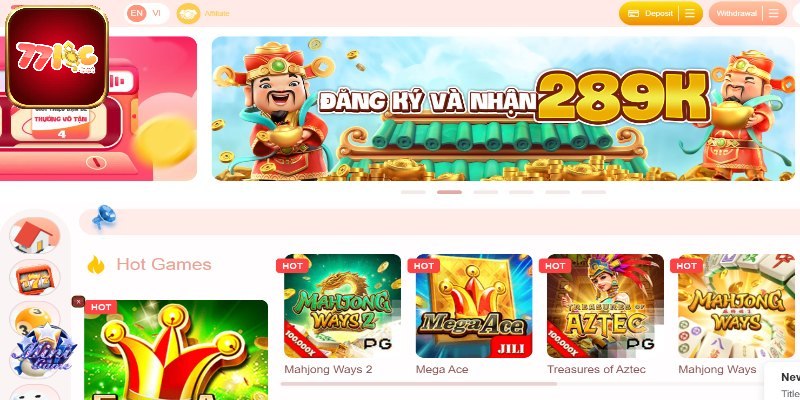Open the Mega Ace game thumbnail
800x400 pixels.
[x=474, y=306]
